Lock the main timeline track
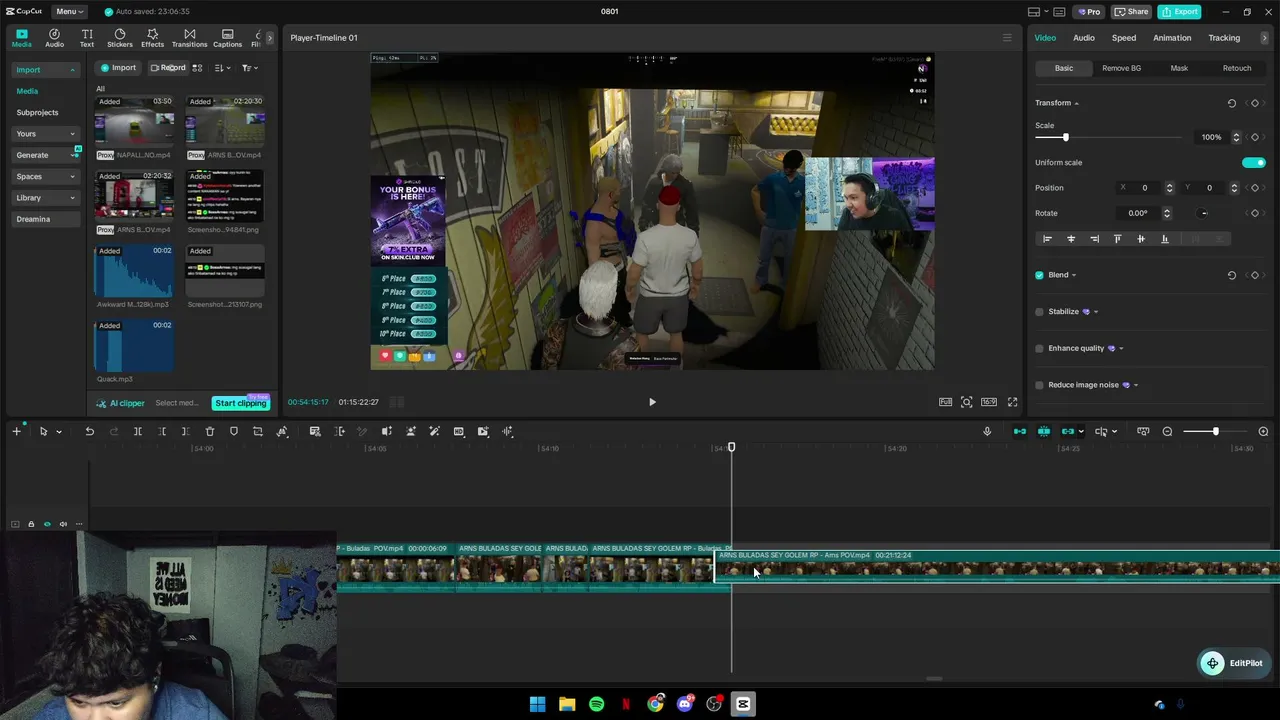Viewport: 1280px width, 720px height. coord(31,524)
